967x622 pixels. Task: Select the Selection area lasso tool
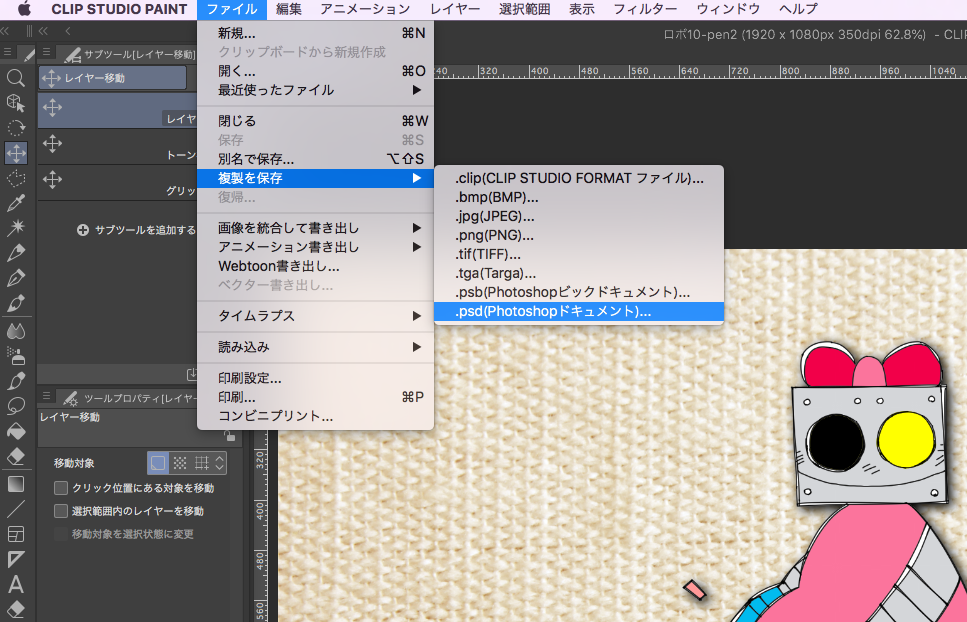coord(15,178)
